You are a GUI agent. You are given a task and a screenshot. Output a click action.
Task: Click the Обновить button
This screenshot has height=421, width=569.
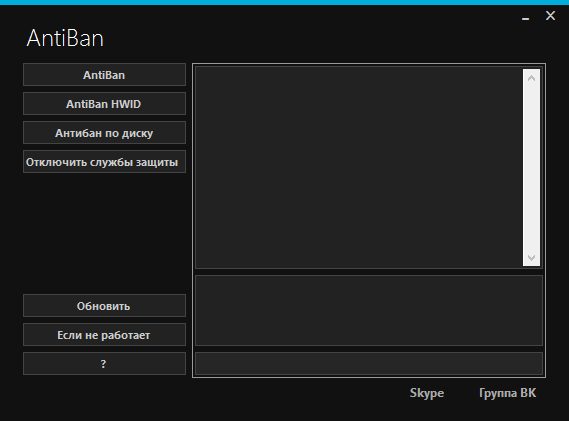[x=104, y=306]
